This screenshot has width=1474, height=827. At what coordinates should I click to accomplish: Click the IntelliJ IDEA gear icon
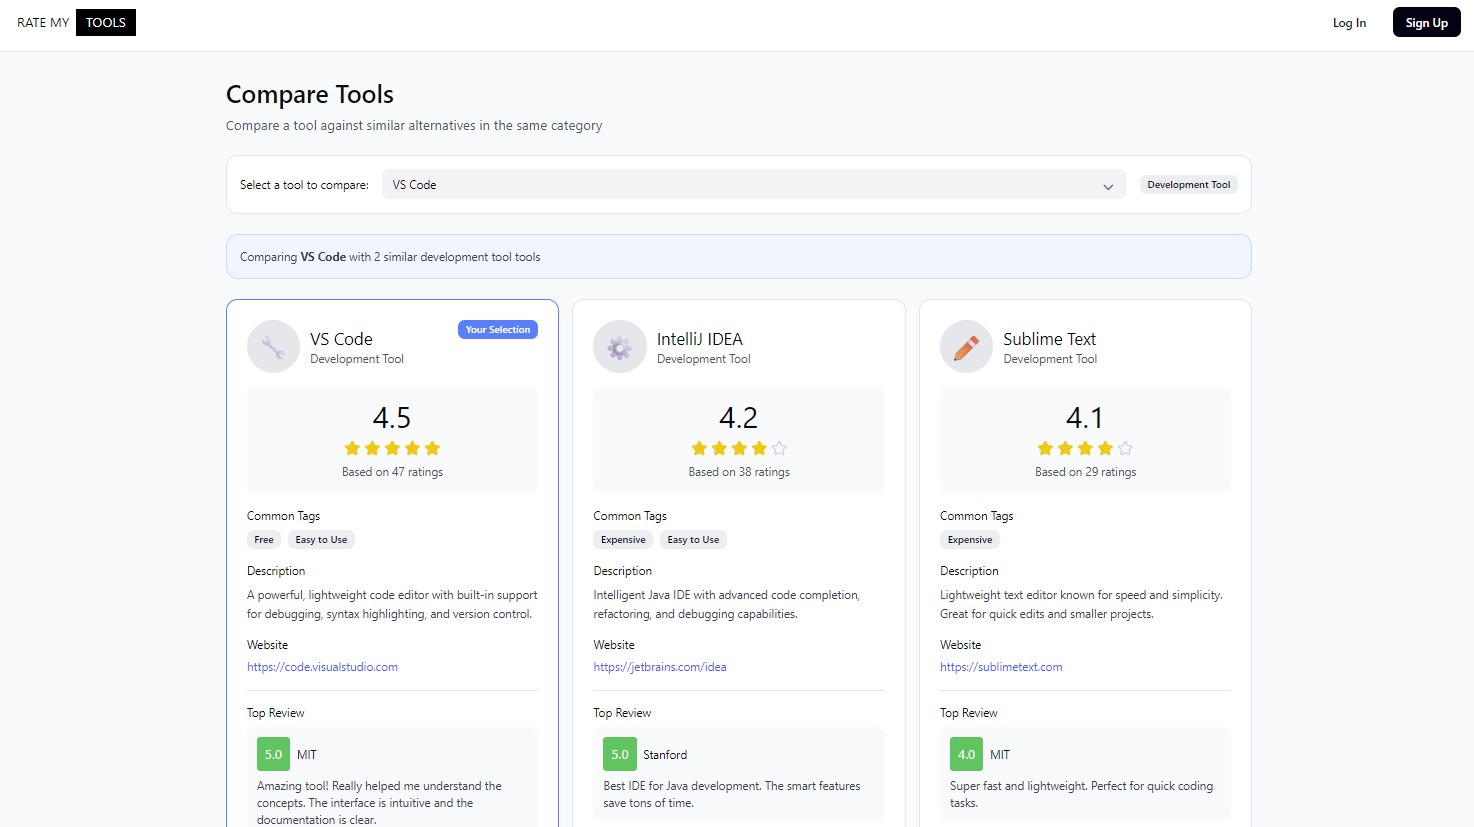619,347
